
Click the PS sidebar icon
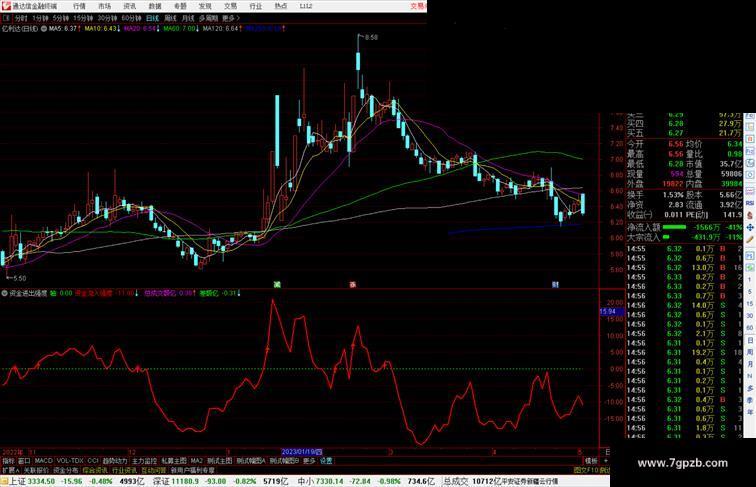click(750, 256)
